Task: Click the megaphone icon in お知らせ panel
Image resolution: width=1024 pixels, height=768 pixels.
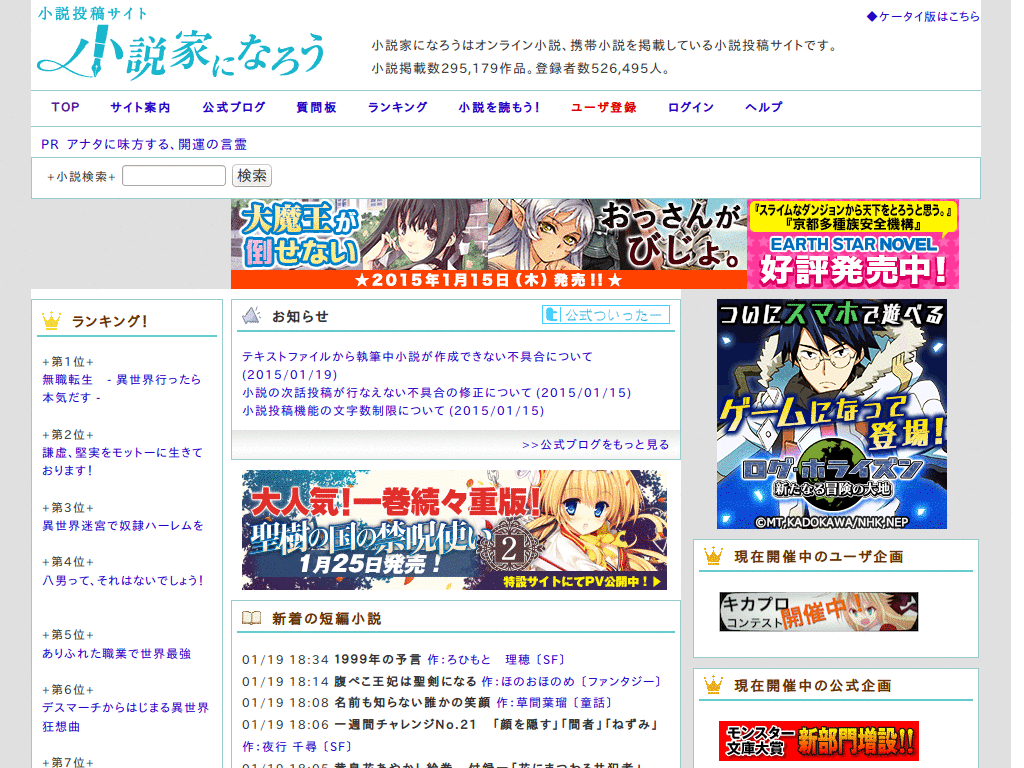Action: click(250, 314)
